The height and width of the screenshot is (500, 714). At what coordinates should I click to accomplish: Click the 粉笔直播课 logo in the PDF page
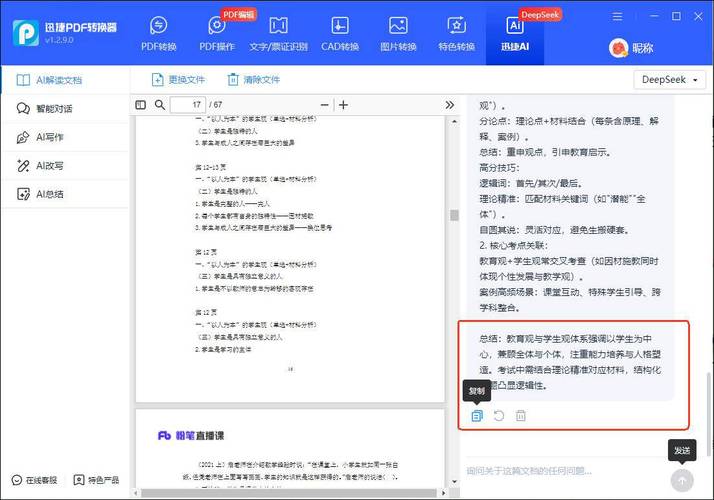tap(191, 436)
